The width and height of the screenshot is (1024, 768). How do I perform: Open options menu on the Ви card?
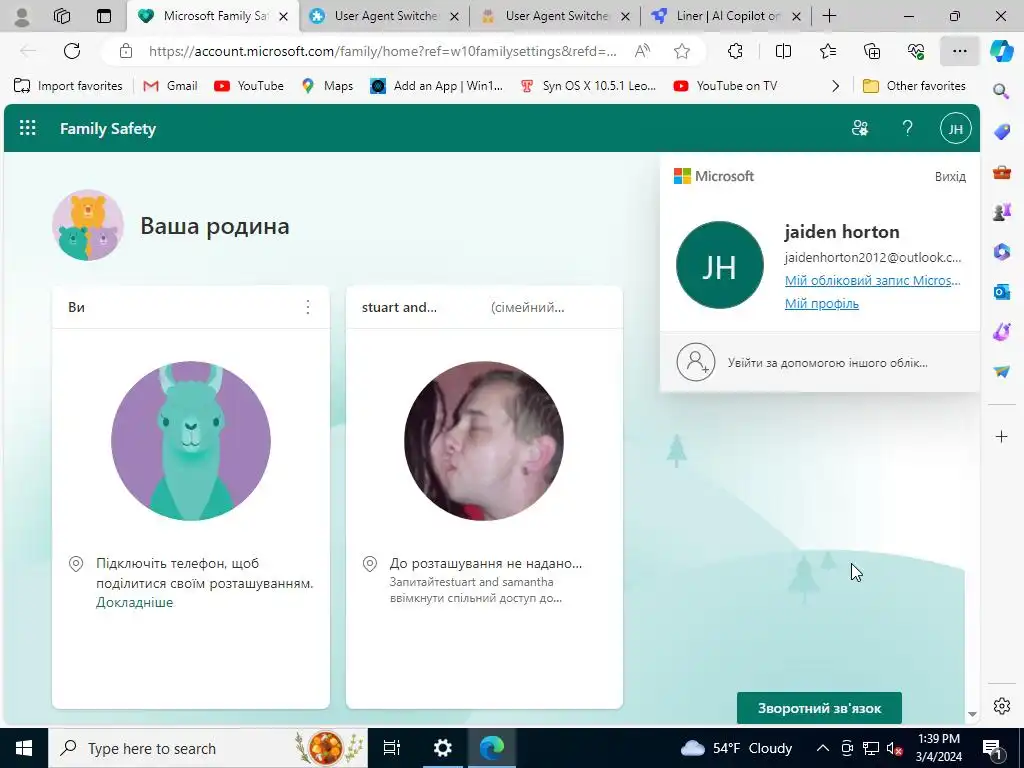(x=308, y=307)
